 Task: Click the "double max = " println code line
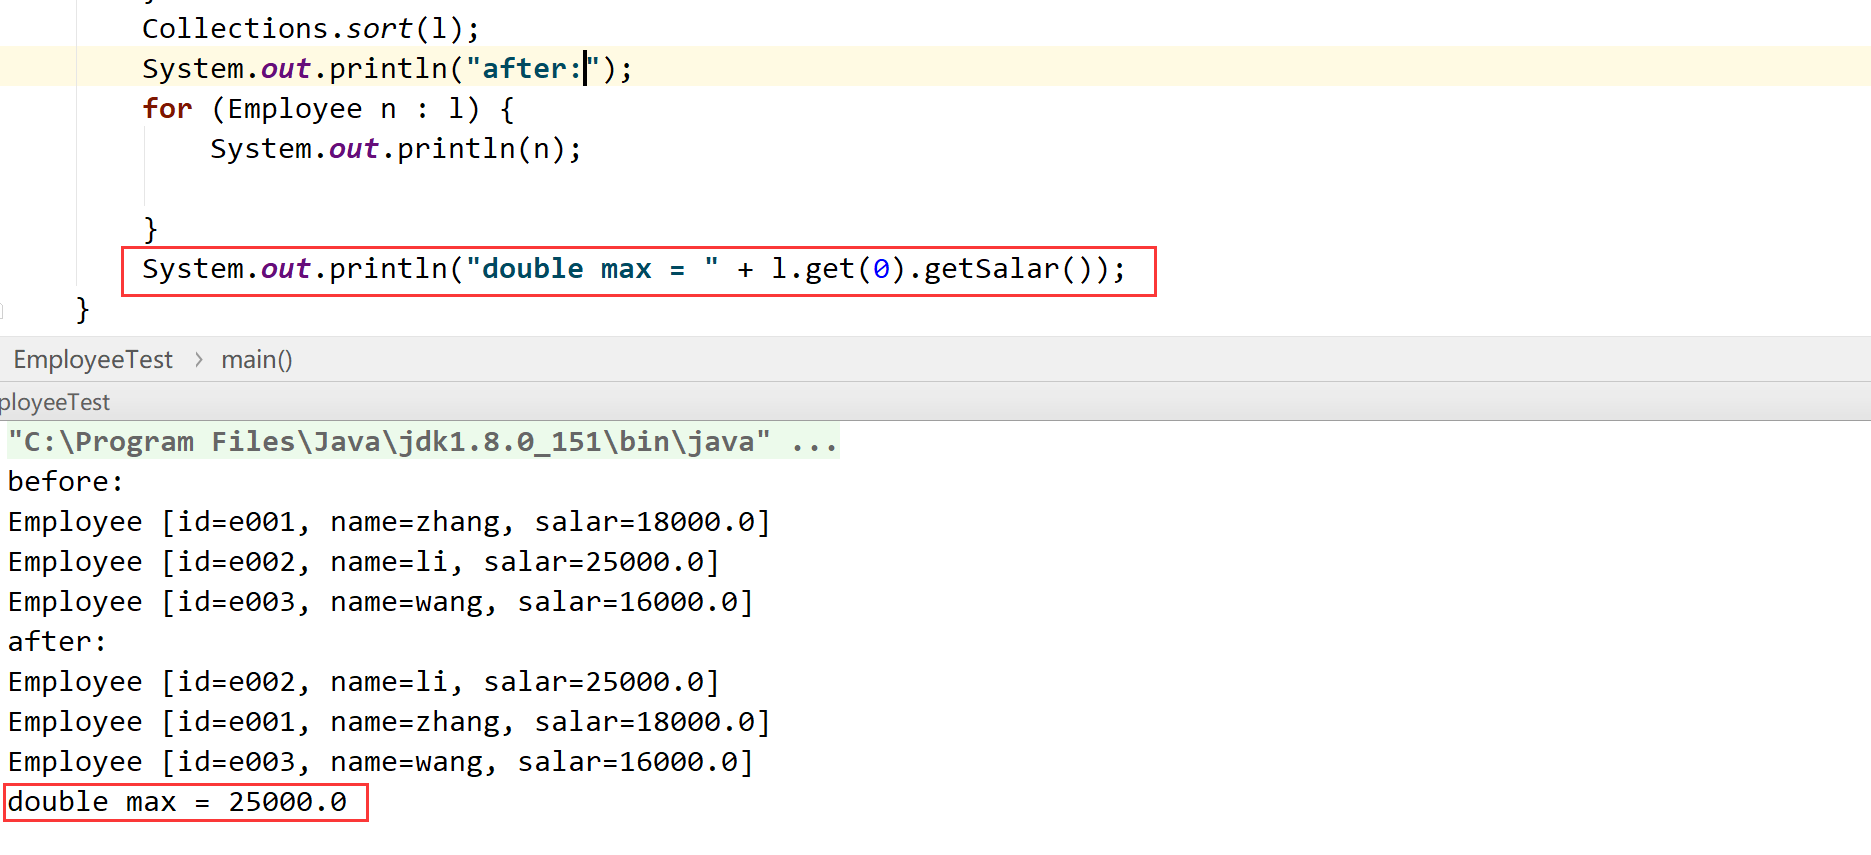coord(634,269)
